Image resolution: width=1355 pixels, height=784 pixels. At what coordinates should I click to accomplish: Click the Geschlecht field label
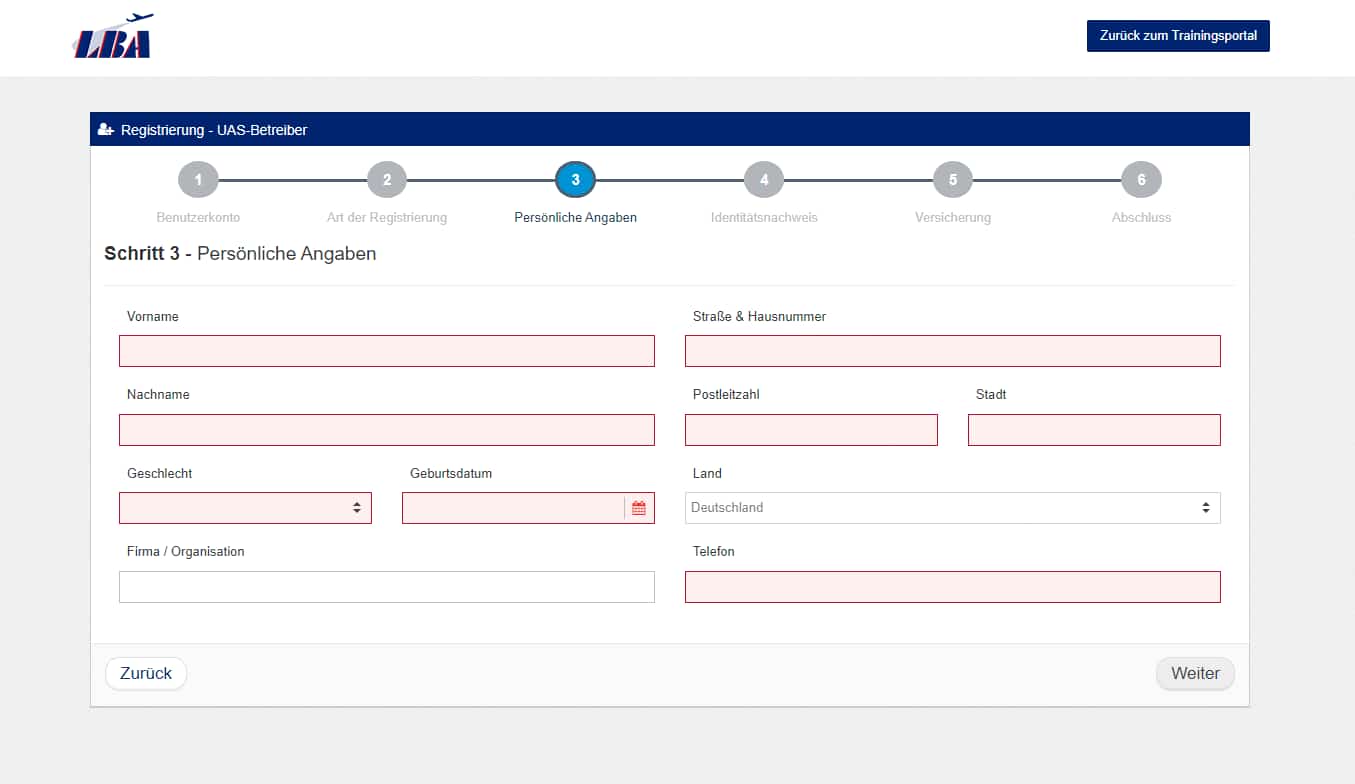pos(160,473)
